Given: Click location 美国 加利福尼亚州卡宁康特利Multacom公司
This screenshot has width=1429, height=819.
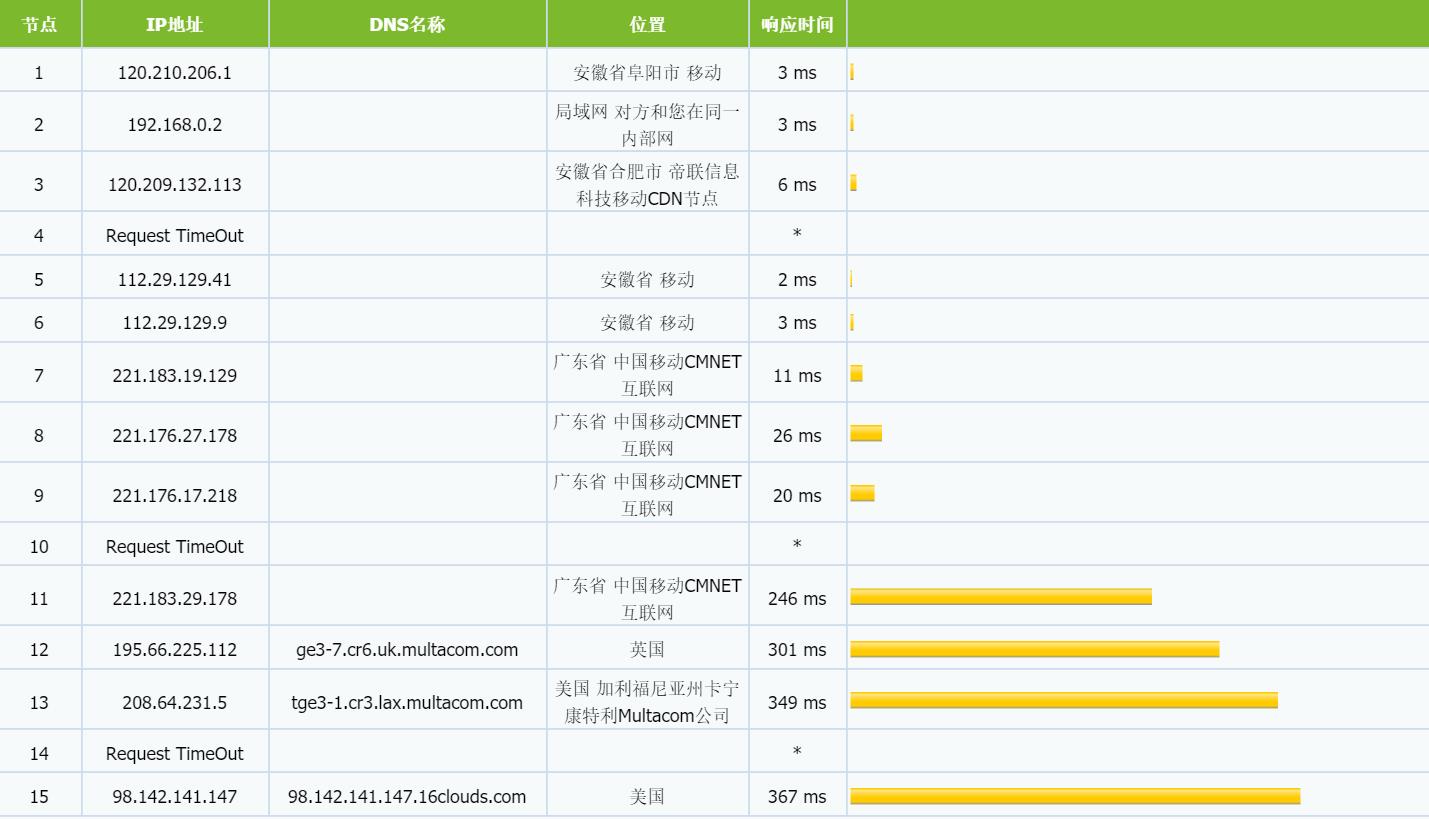Looking at the screenshot, I should pos(647,703).
